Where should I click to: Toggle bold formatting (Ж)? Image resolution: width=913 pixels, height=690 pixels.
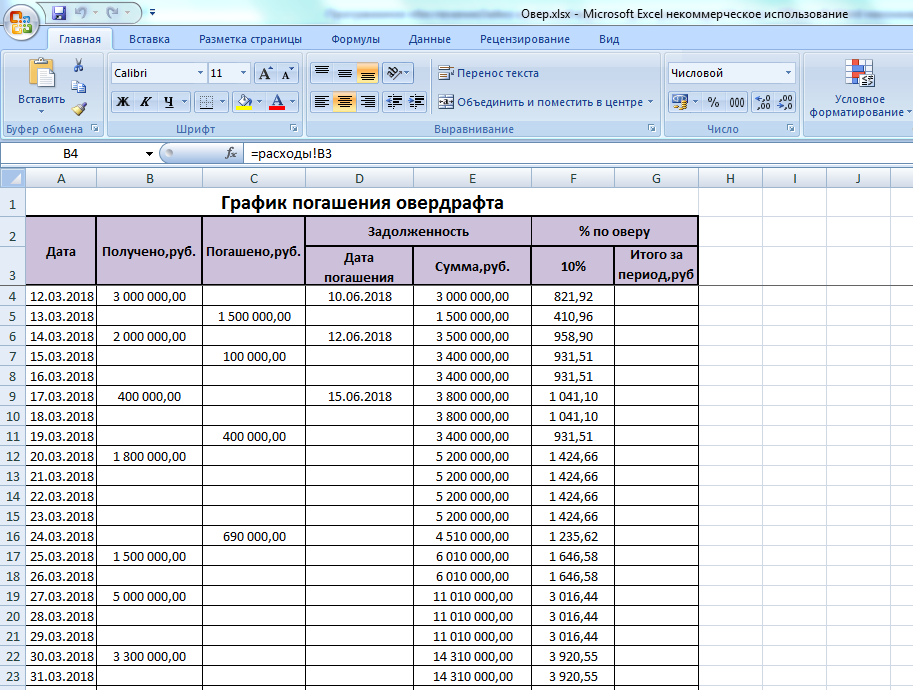[x=123, y=102]
